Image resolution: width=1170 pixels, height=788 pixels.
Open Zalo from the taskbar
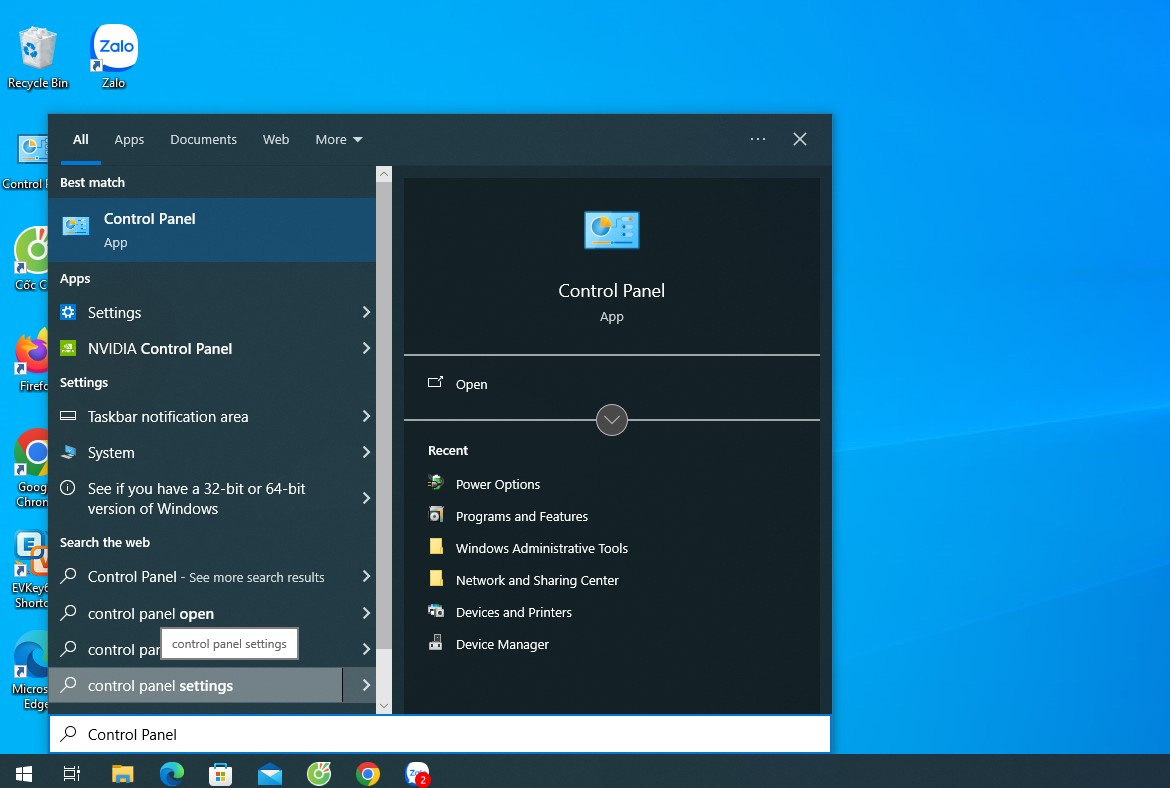(417, 774)
